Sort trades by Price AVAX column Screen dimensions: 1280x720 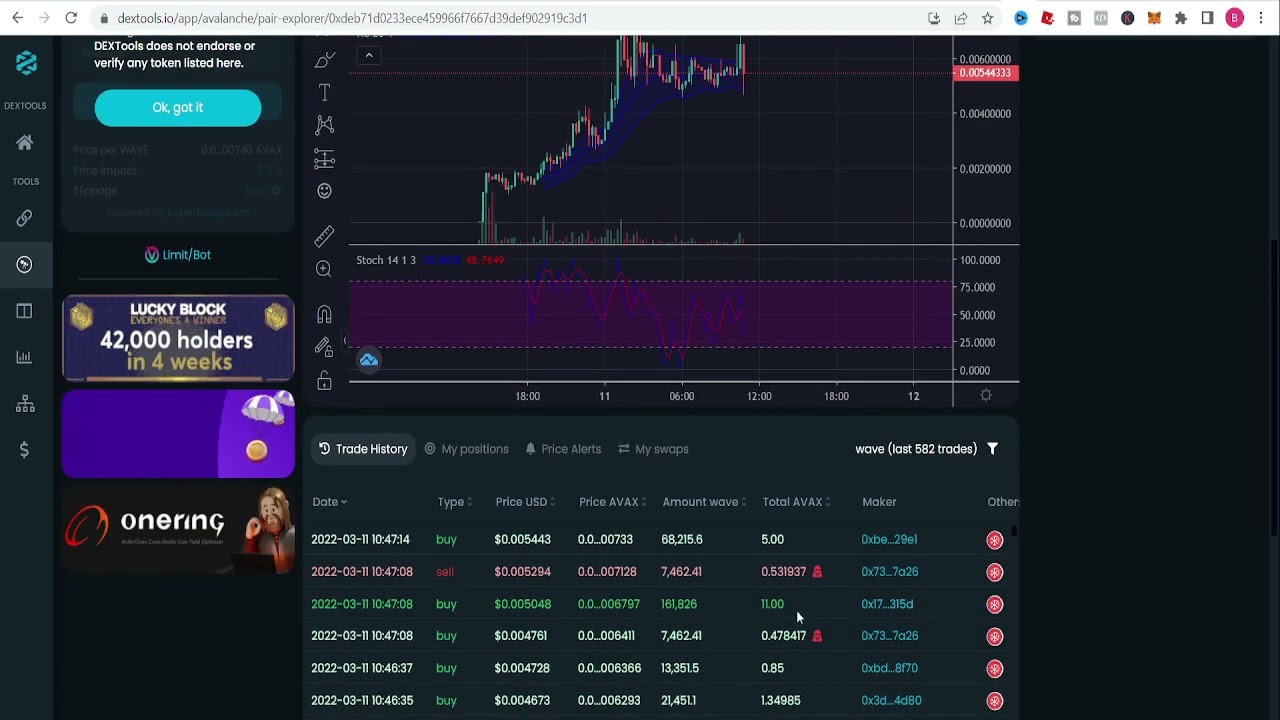(612, 502)
